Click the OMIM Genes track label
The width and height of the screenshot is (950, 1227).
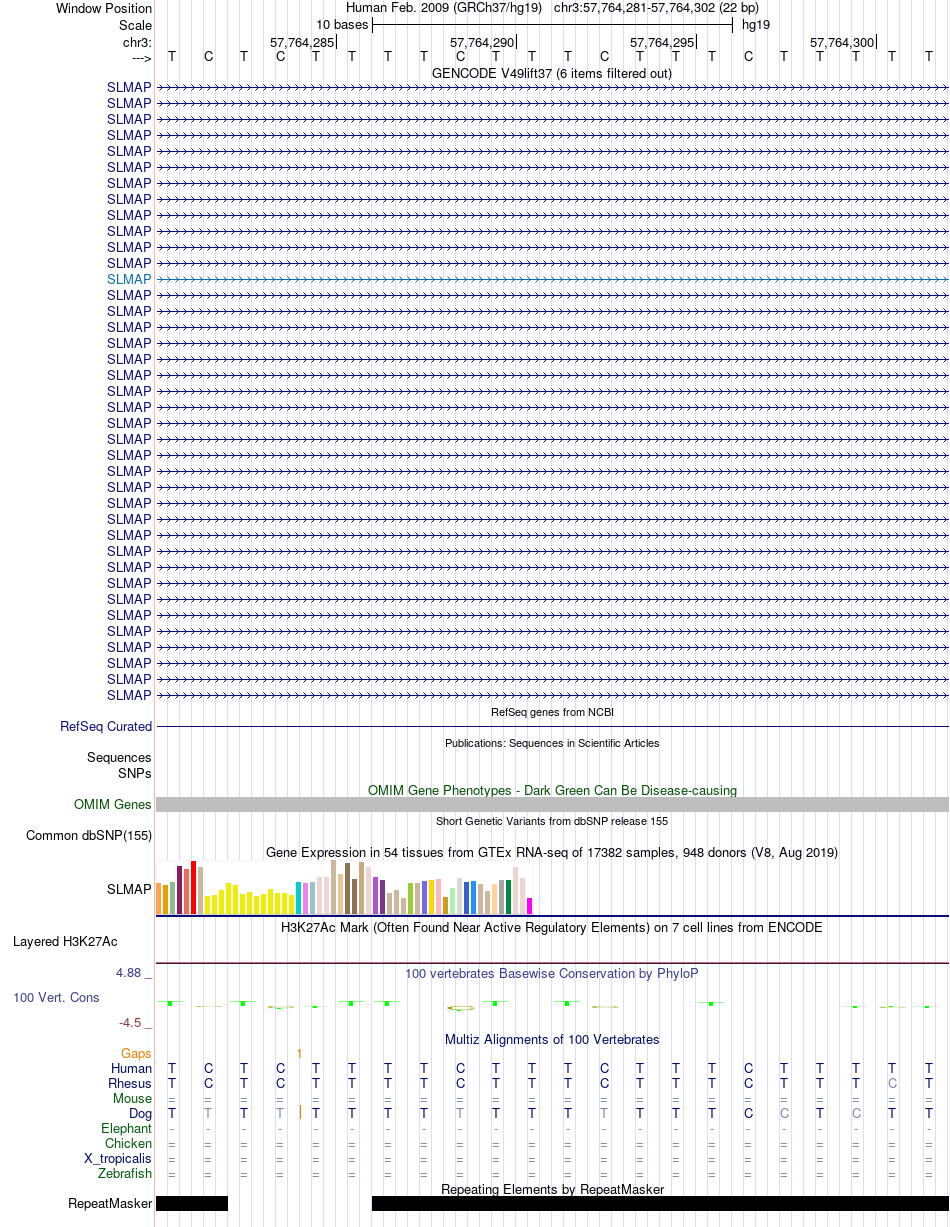(x=113, y=805)
